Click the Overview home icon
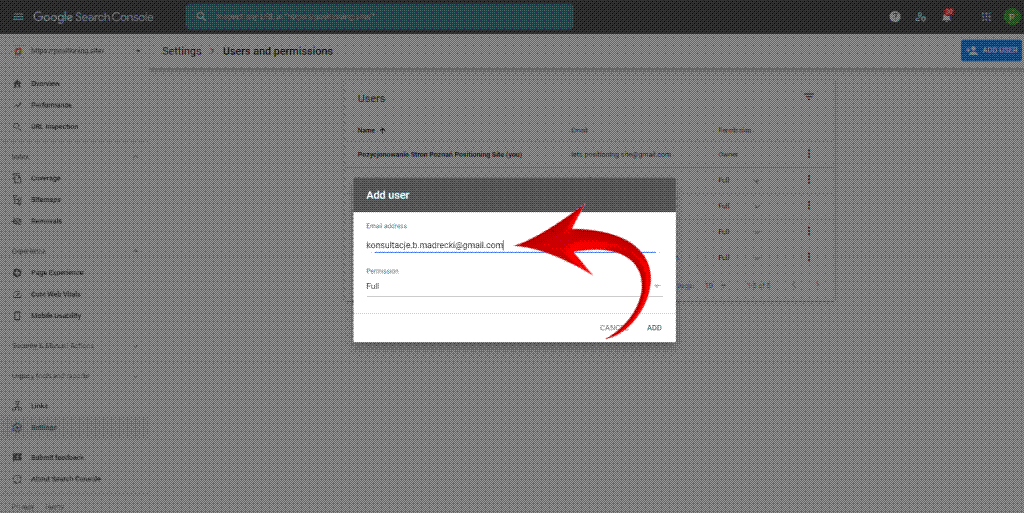This screenshot has height=513, width=1024. tap(18, 84)
